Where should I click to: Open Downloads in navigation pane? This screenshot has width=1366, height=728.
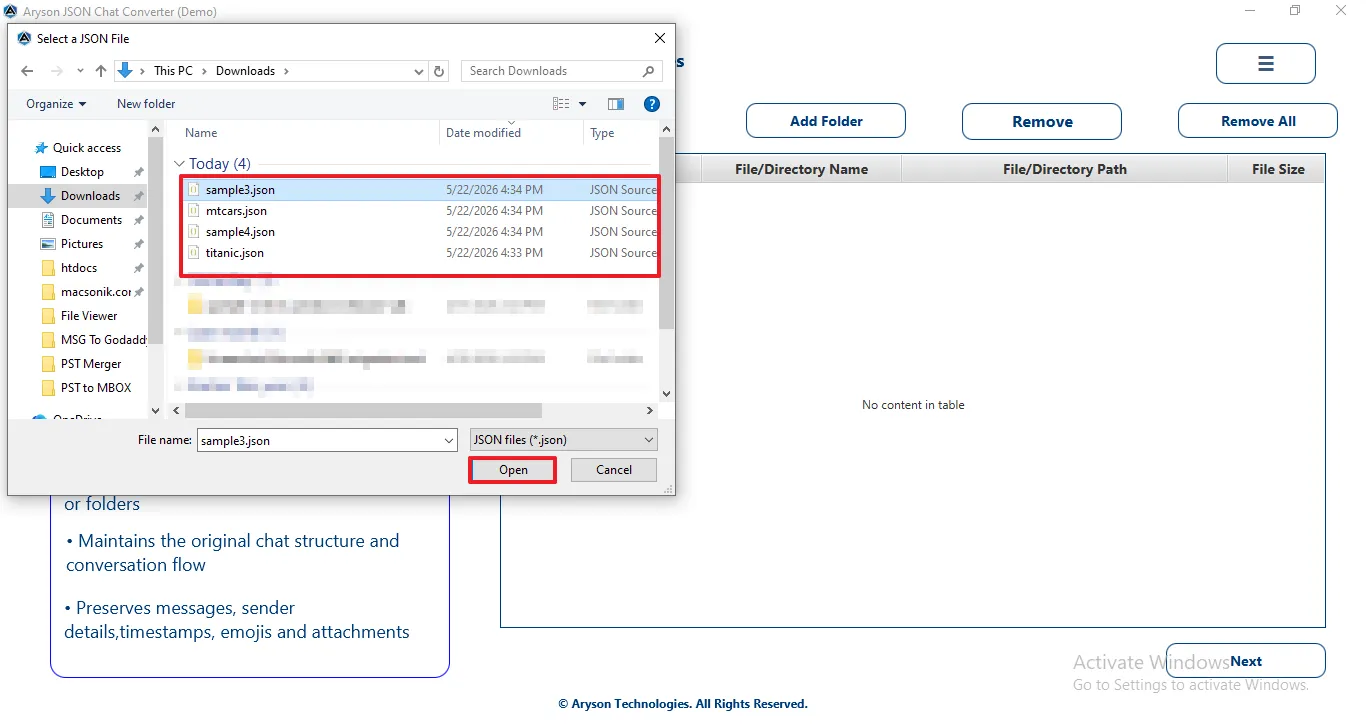[90, 196]
